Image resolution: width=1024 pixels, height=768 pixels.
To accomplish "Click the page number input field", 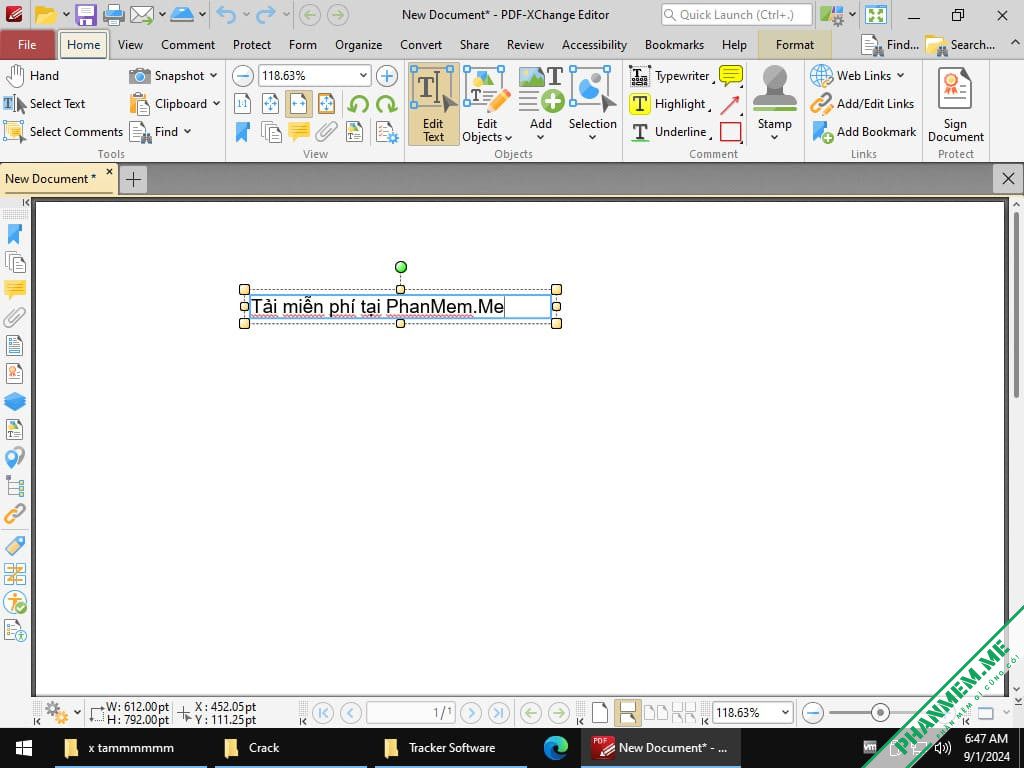I will point(411,712).
